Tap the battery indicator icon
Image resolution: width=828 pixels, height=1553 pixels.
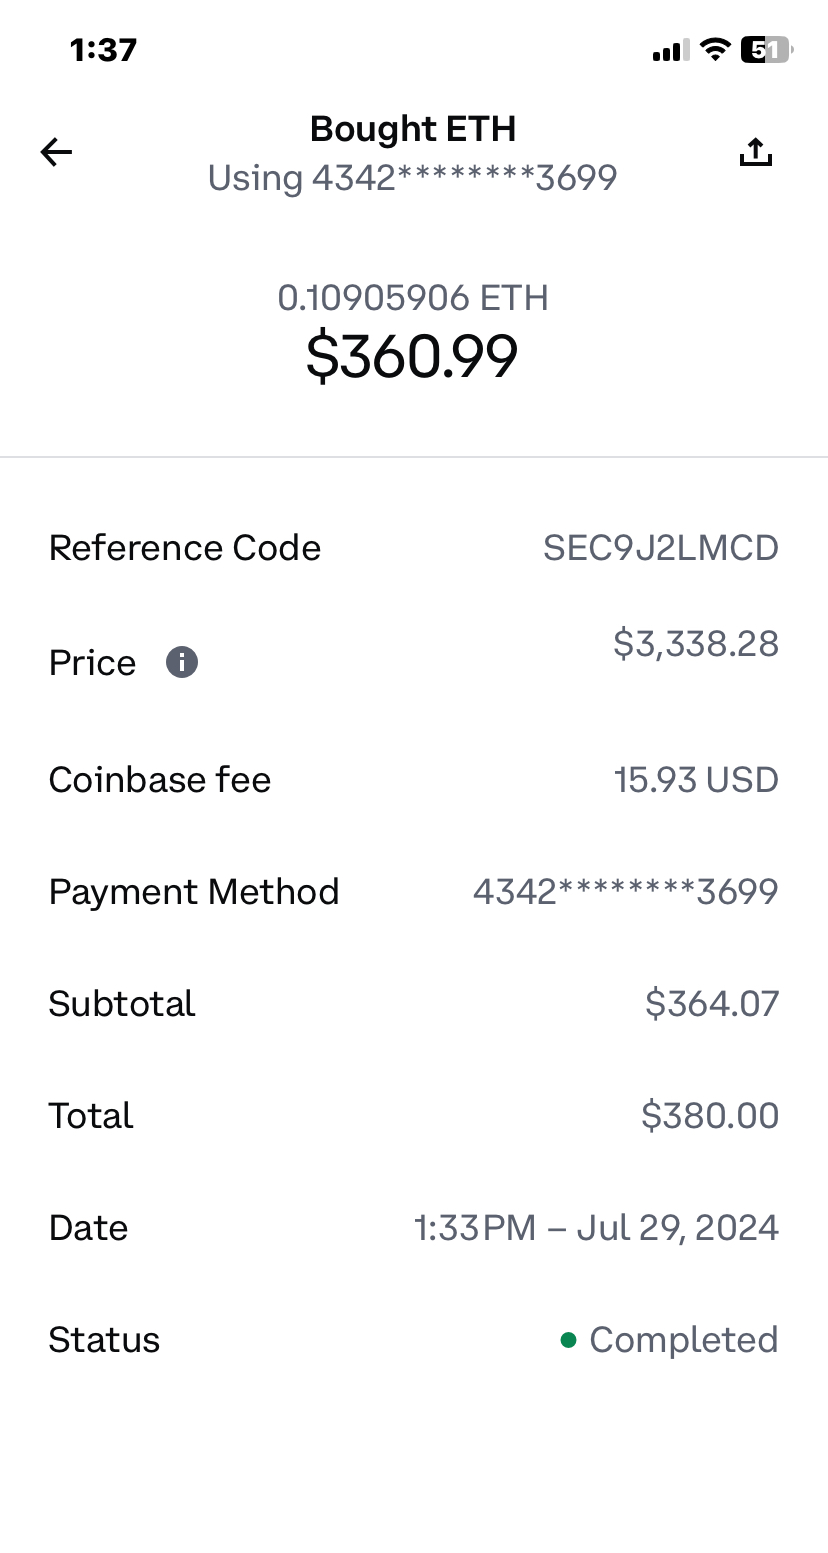767,50
